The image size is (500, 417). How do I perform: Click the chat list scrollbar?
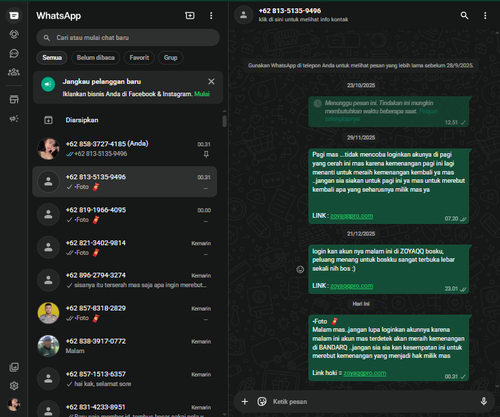pyautogui.click(x=224, y=121)
